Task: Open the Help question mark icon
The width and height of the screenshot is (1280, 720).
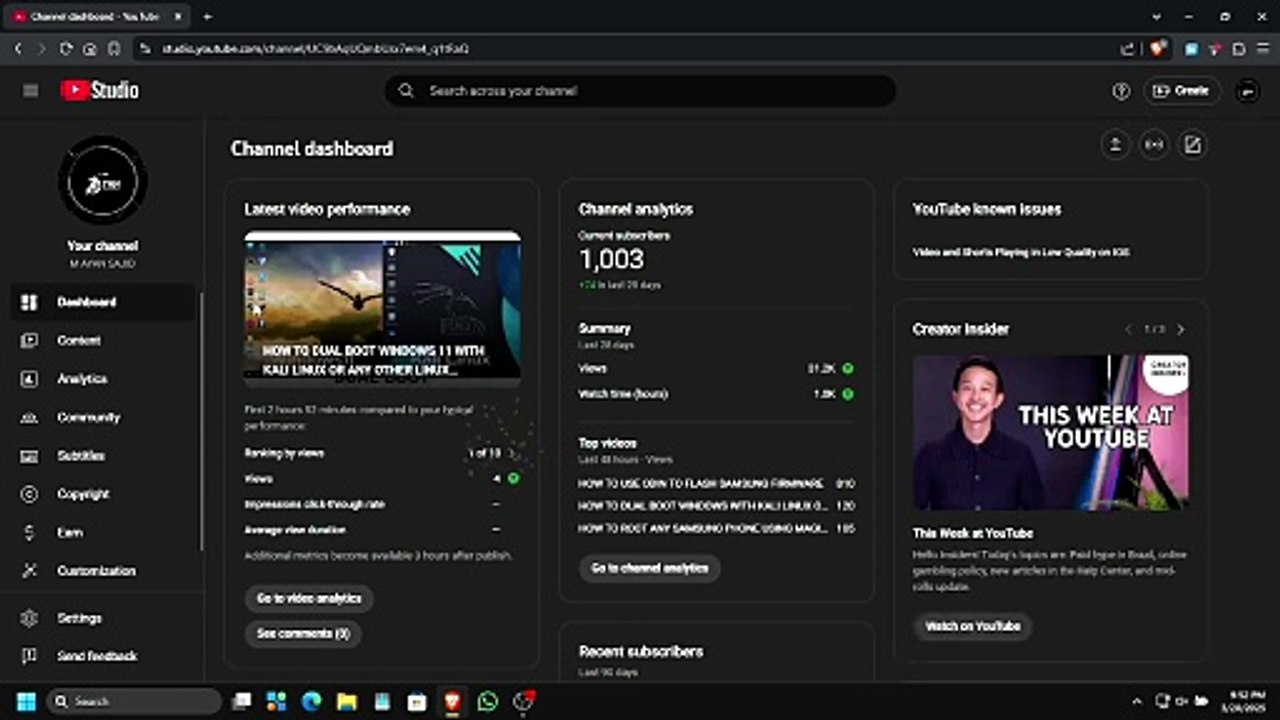Action: click(x=1121, y=91)
